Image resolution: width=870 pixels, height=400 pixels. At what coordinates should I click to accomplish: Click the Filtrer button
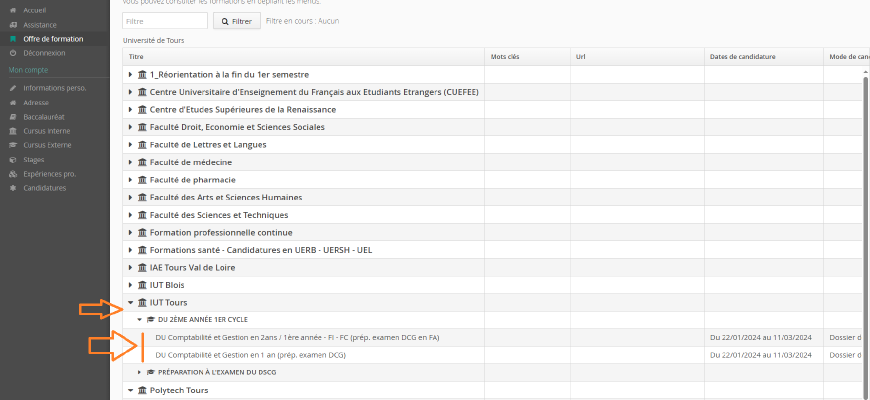[x=237, y=21]
